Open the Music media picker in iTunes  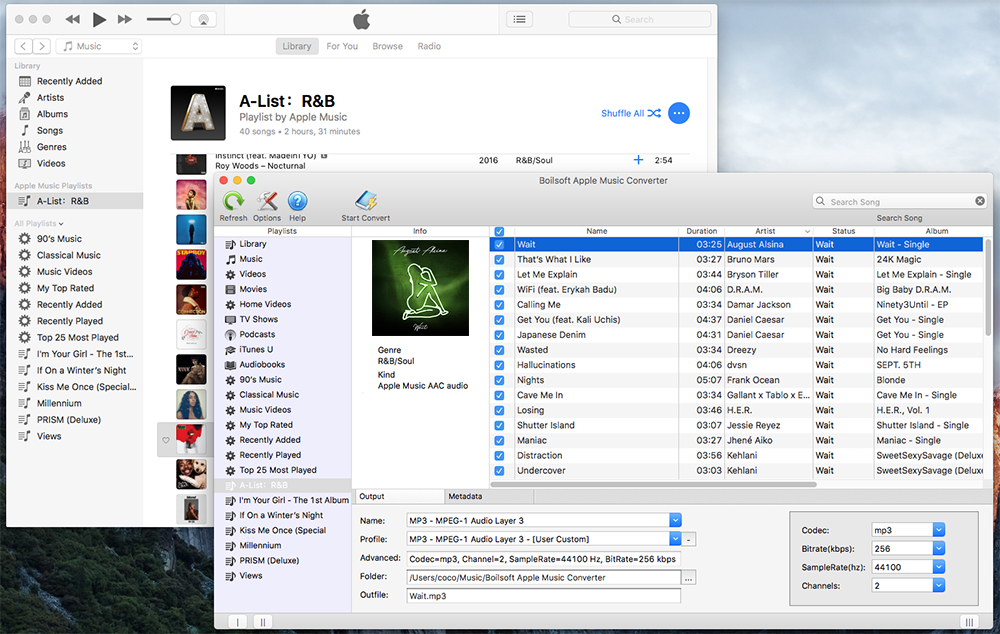[x=99, y=46]
